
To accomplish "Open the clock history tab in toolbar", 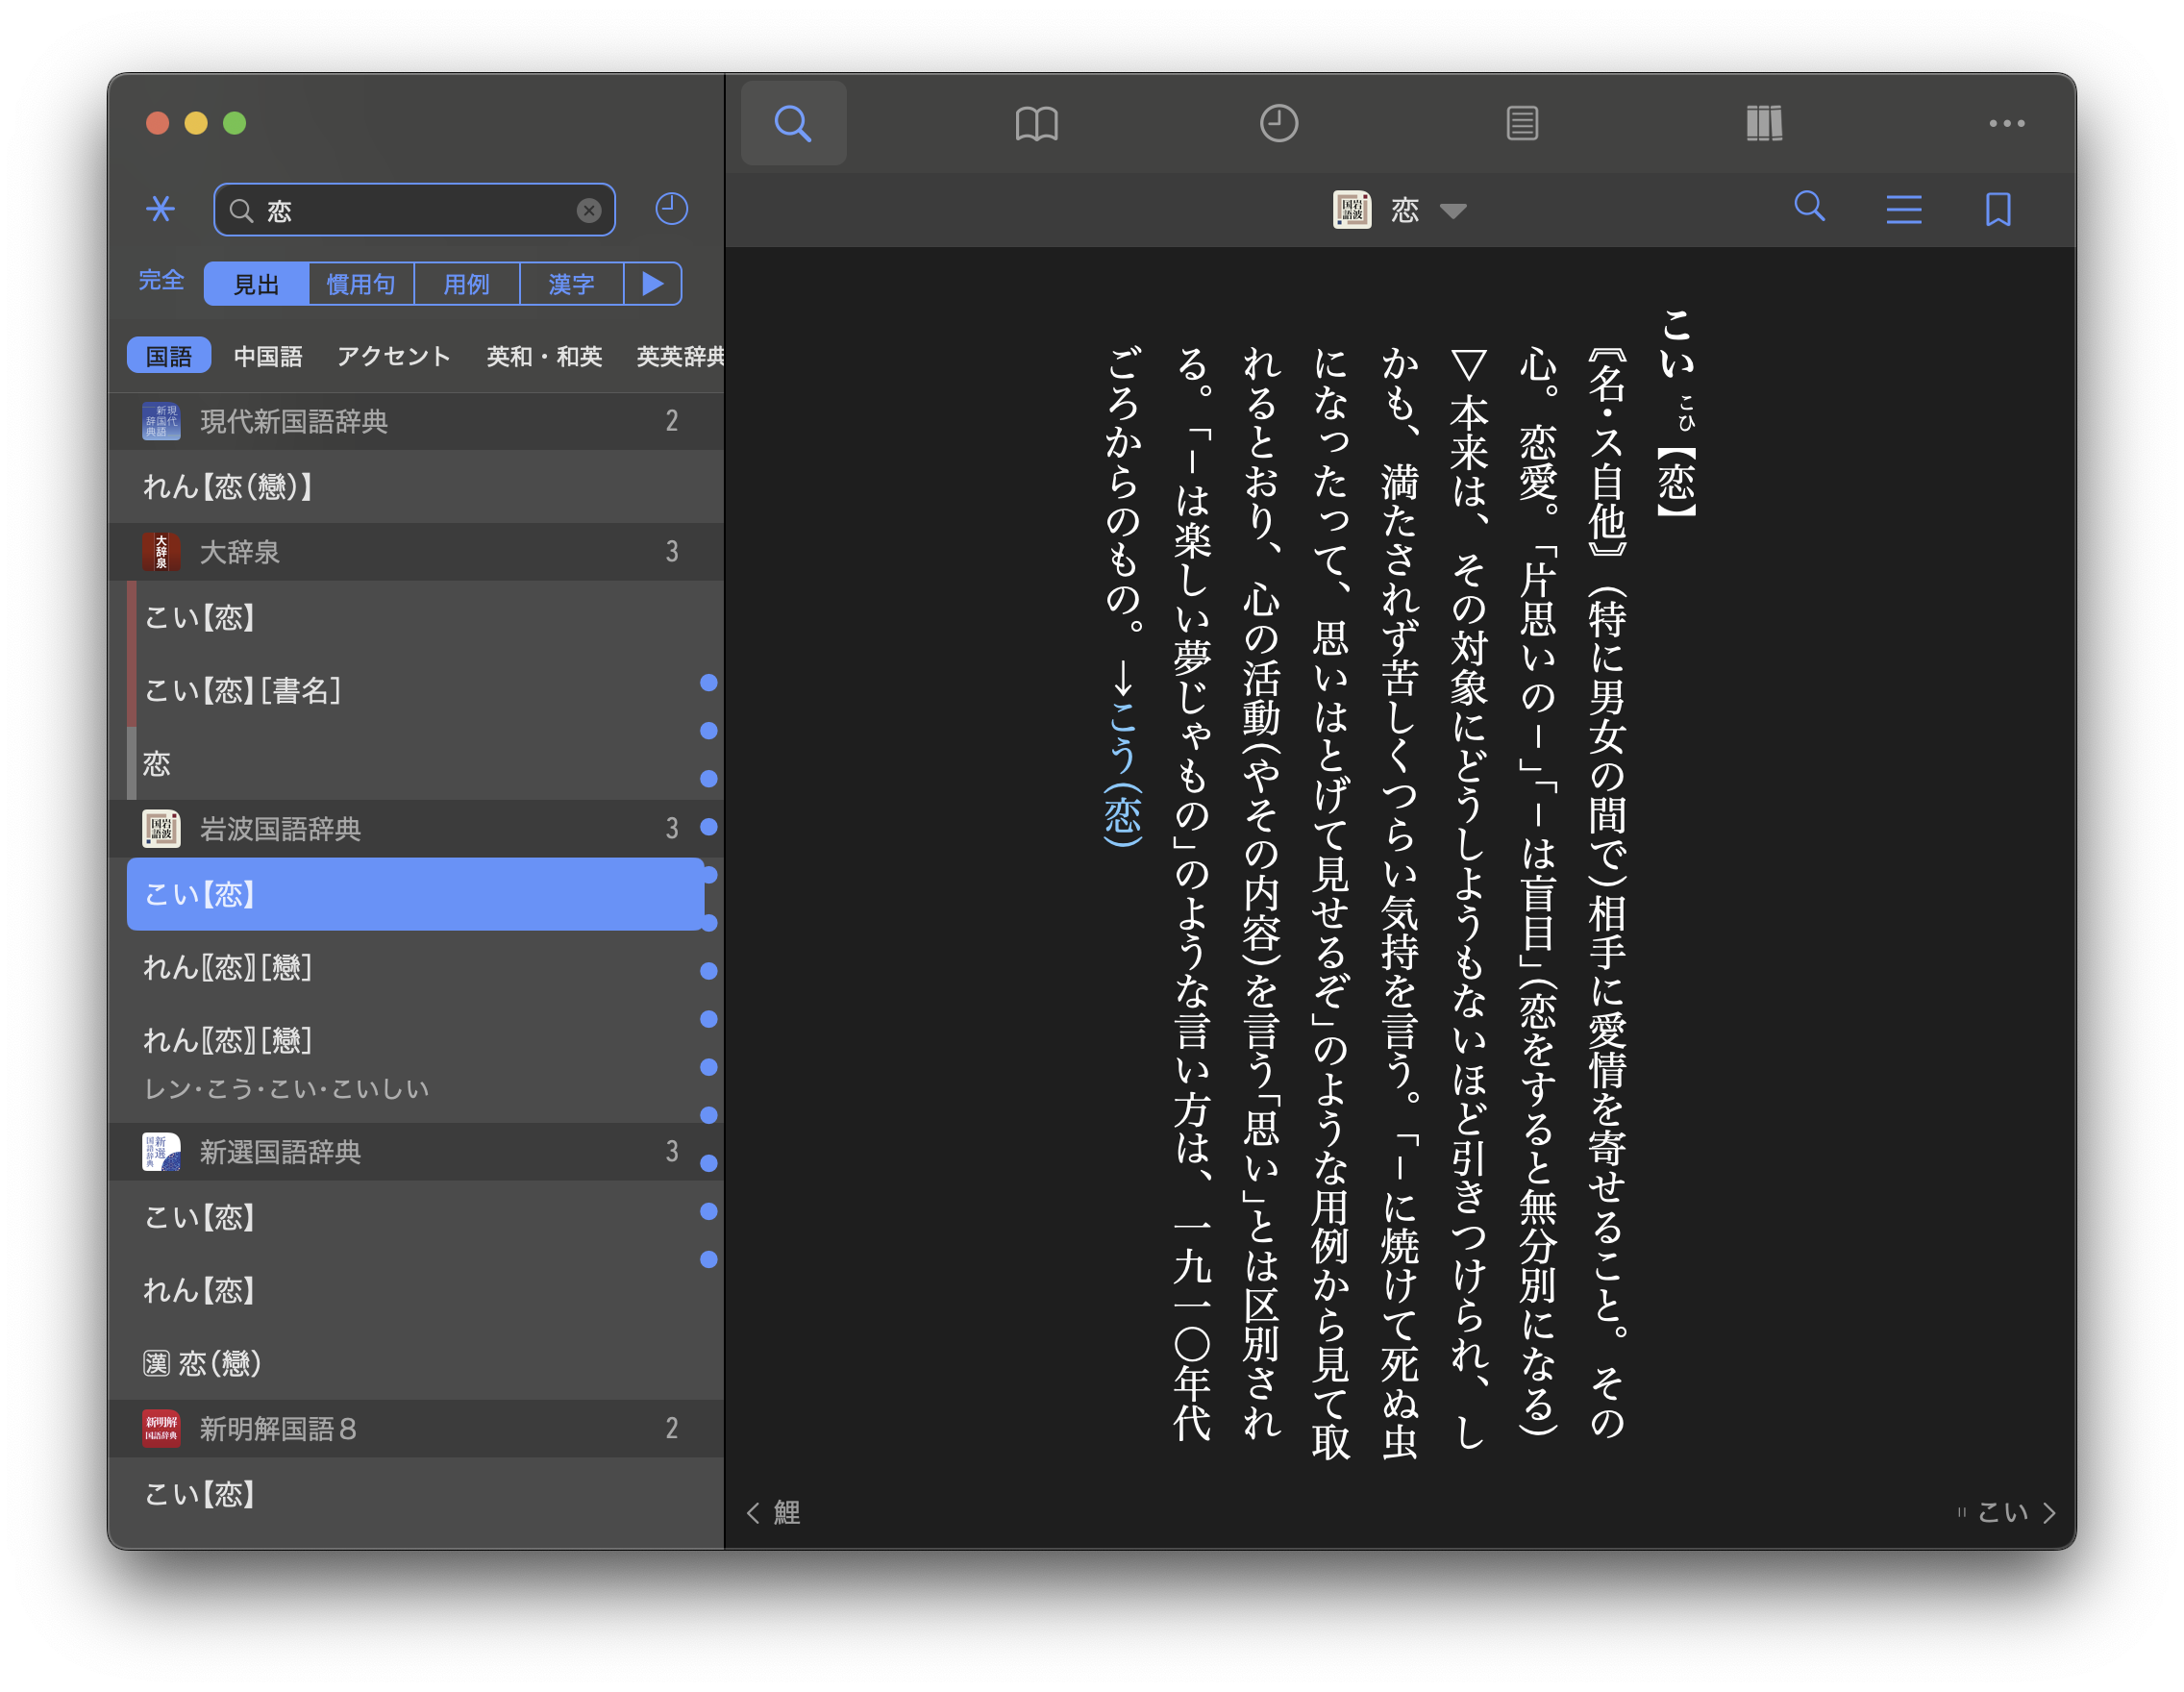I will point(1278,123).
